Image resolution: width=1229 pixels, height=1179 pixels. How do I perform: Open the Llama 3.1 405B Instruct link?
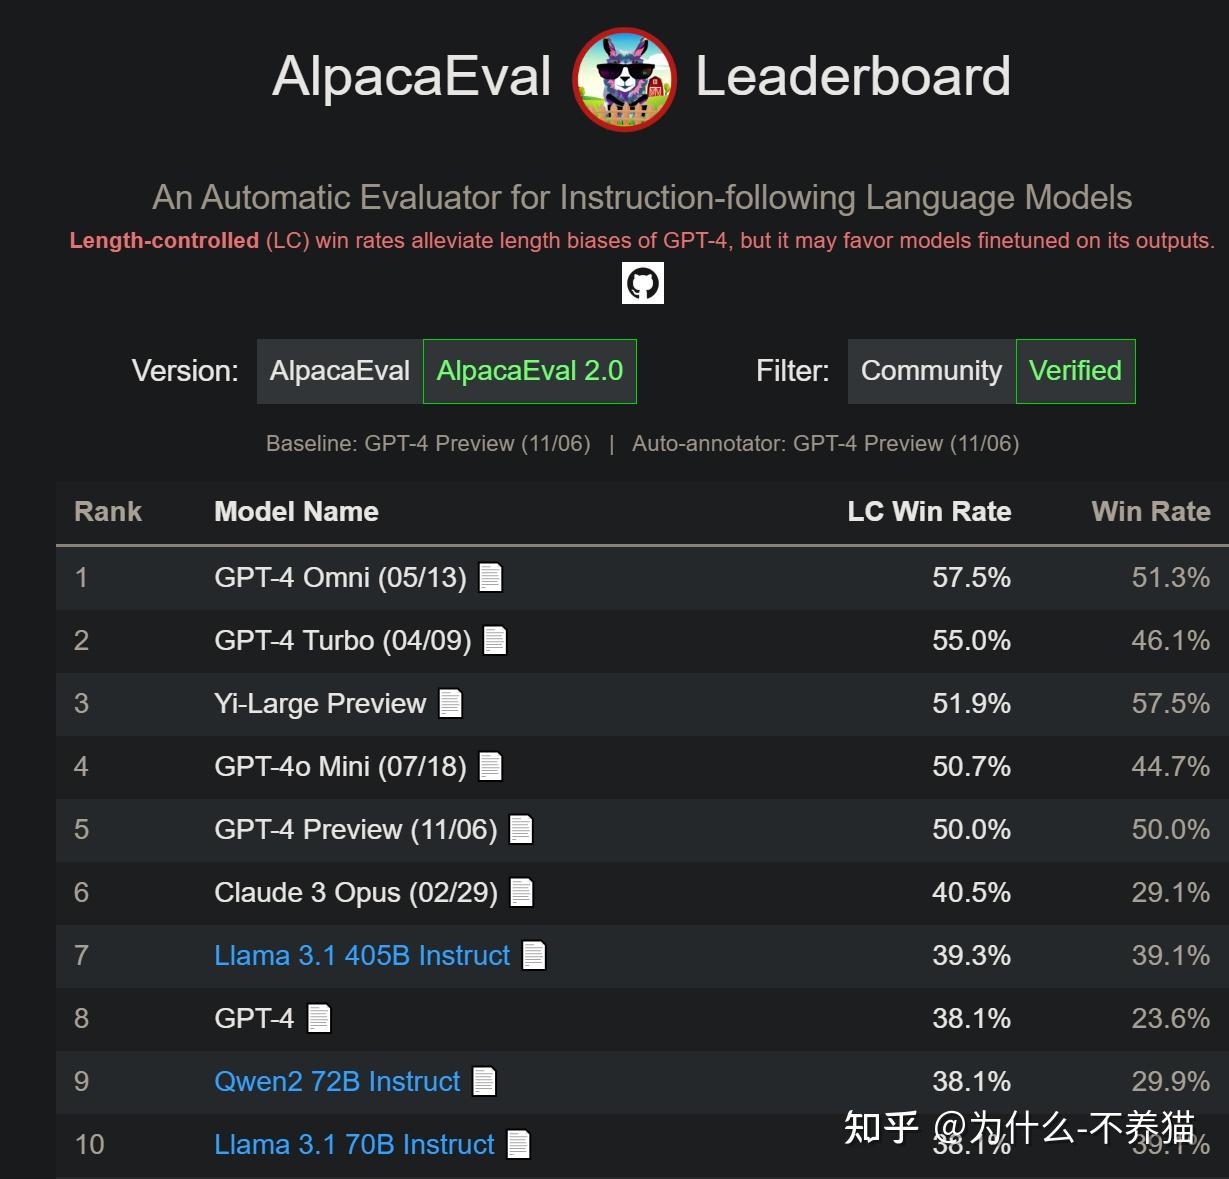(x=362, y=955)
